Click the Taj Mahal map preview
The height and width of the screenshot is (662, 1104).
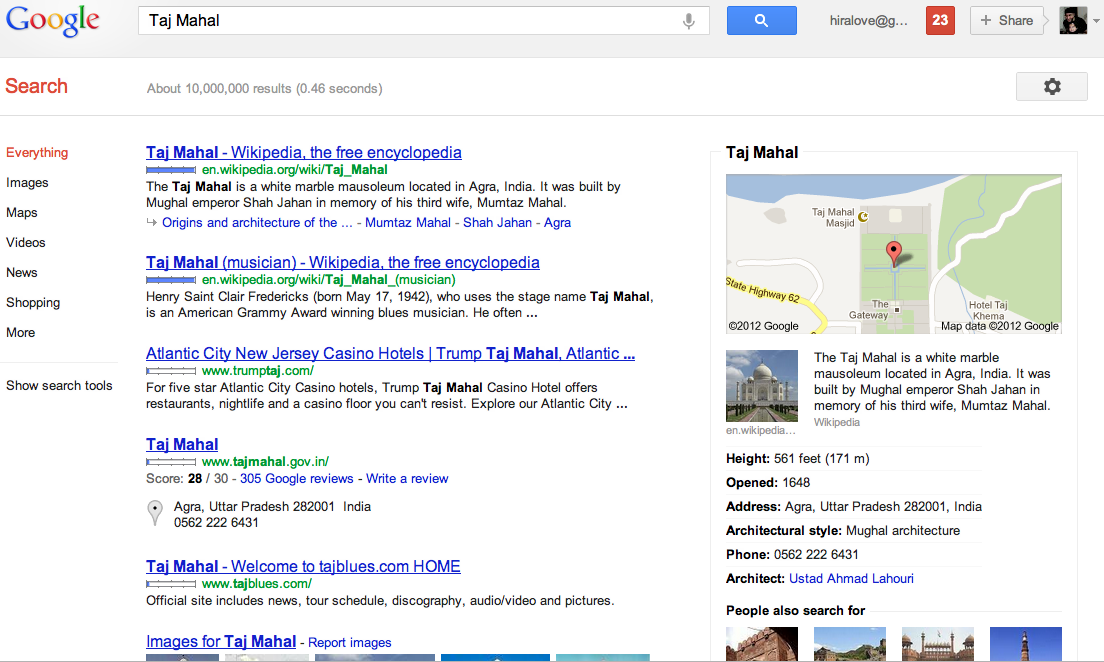click(893, 254)
